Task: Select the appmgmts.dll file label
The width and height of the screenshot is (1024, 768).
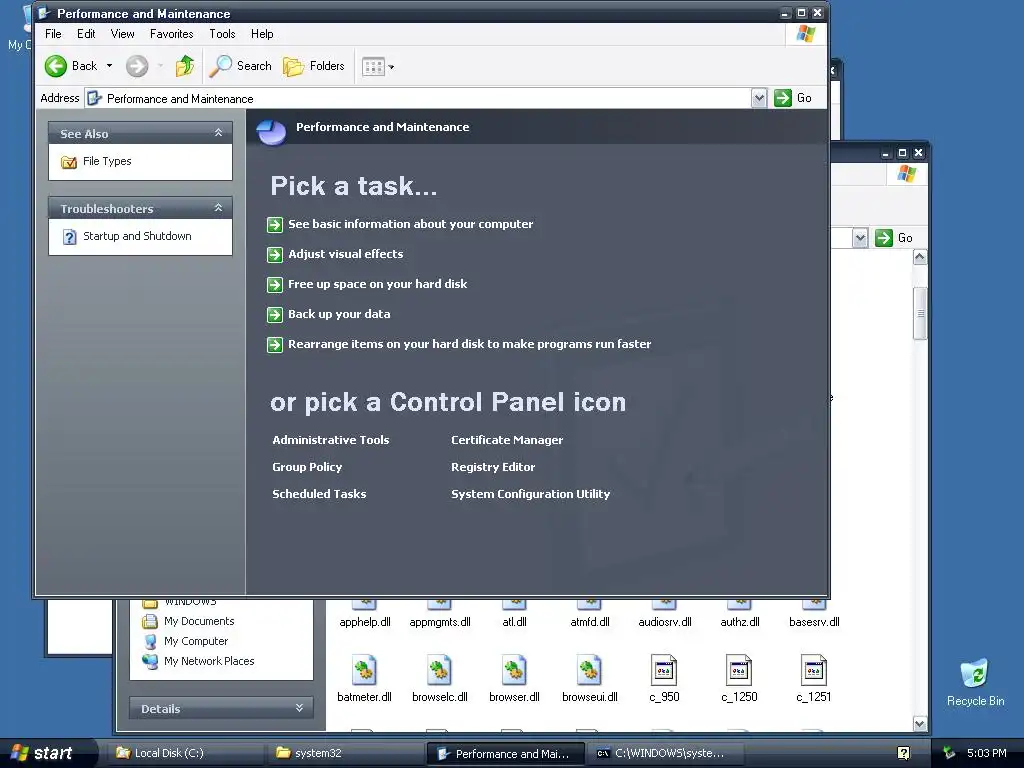Action: 440,622
